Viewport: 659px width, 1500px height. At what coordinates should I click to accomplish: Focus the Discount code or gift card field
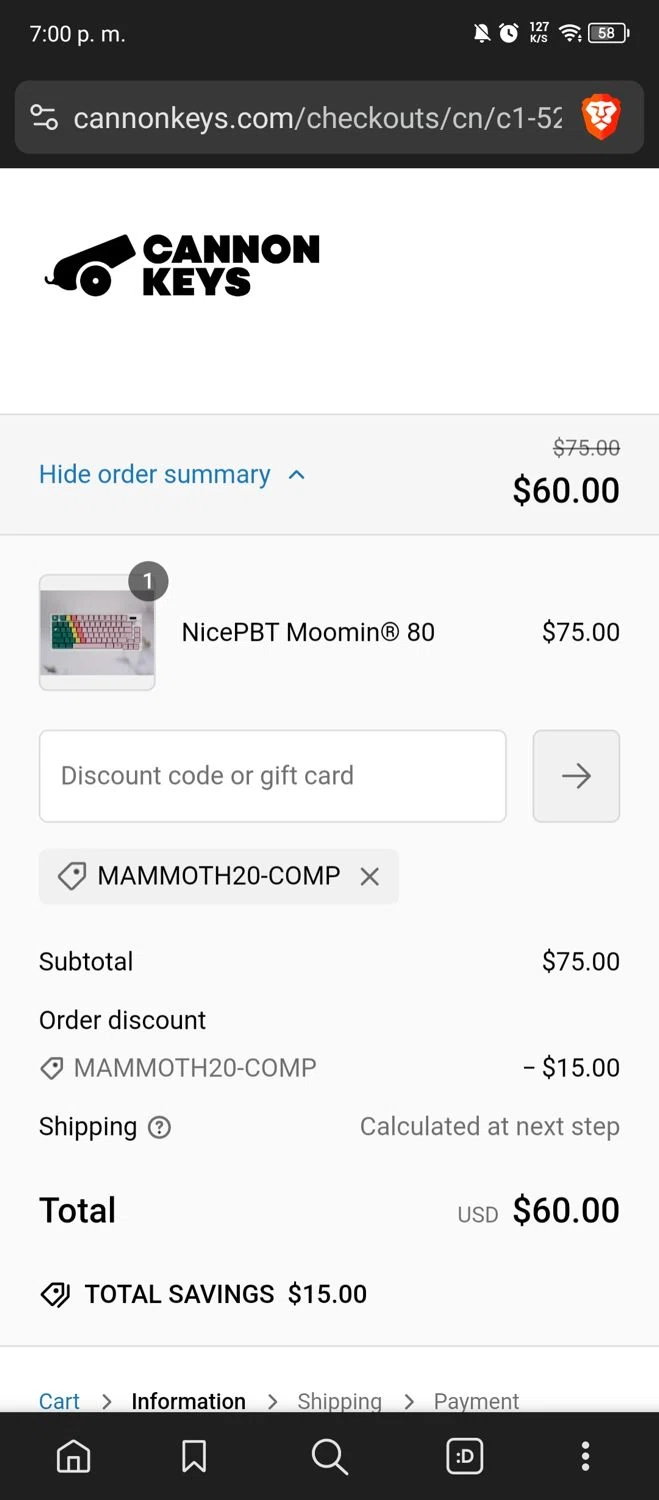coord(272,776)
